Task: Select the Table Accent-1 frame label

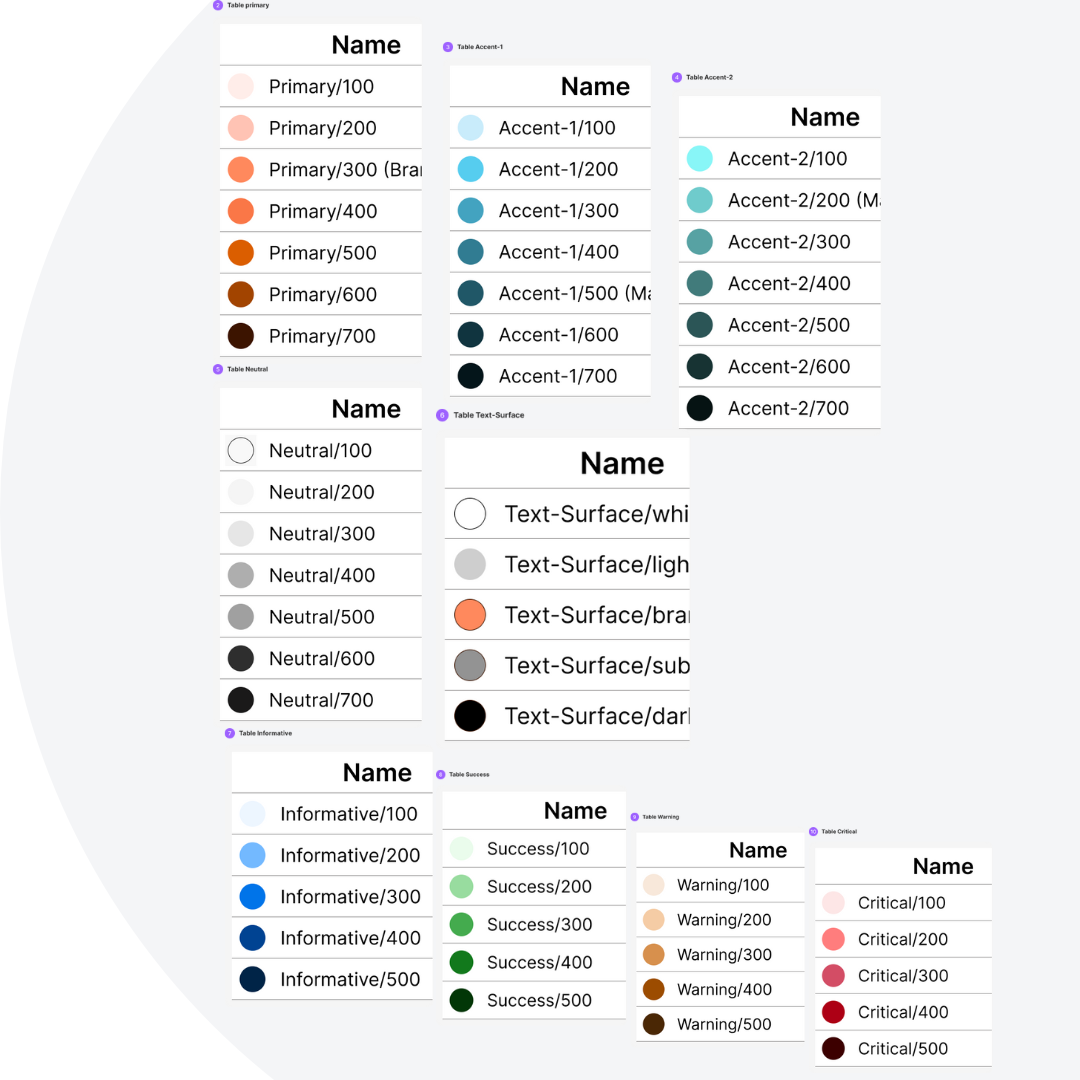Action: (x=480, y=47)
